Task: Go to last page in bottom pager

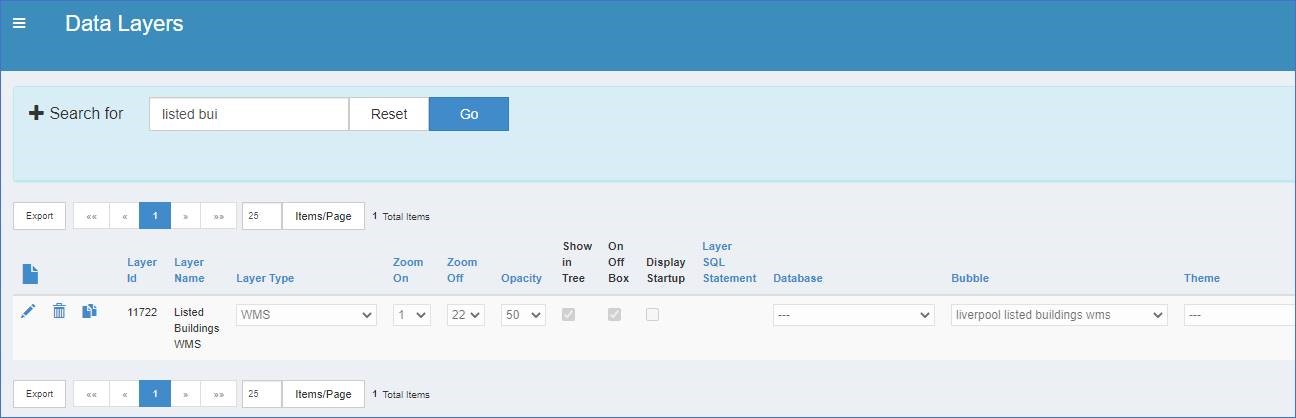Action: (x=219, y=394)
